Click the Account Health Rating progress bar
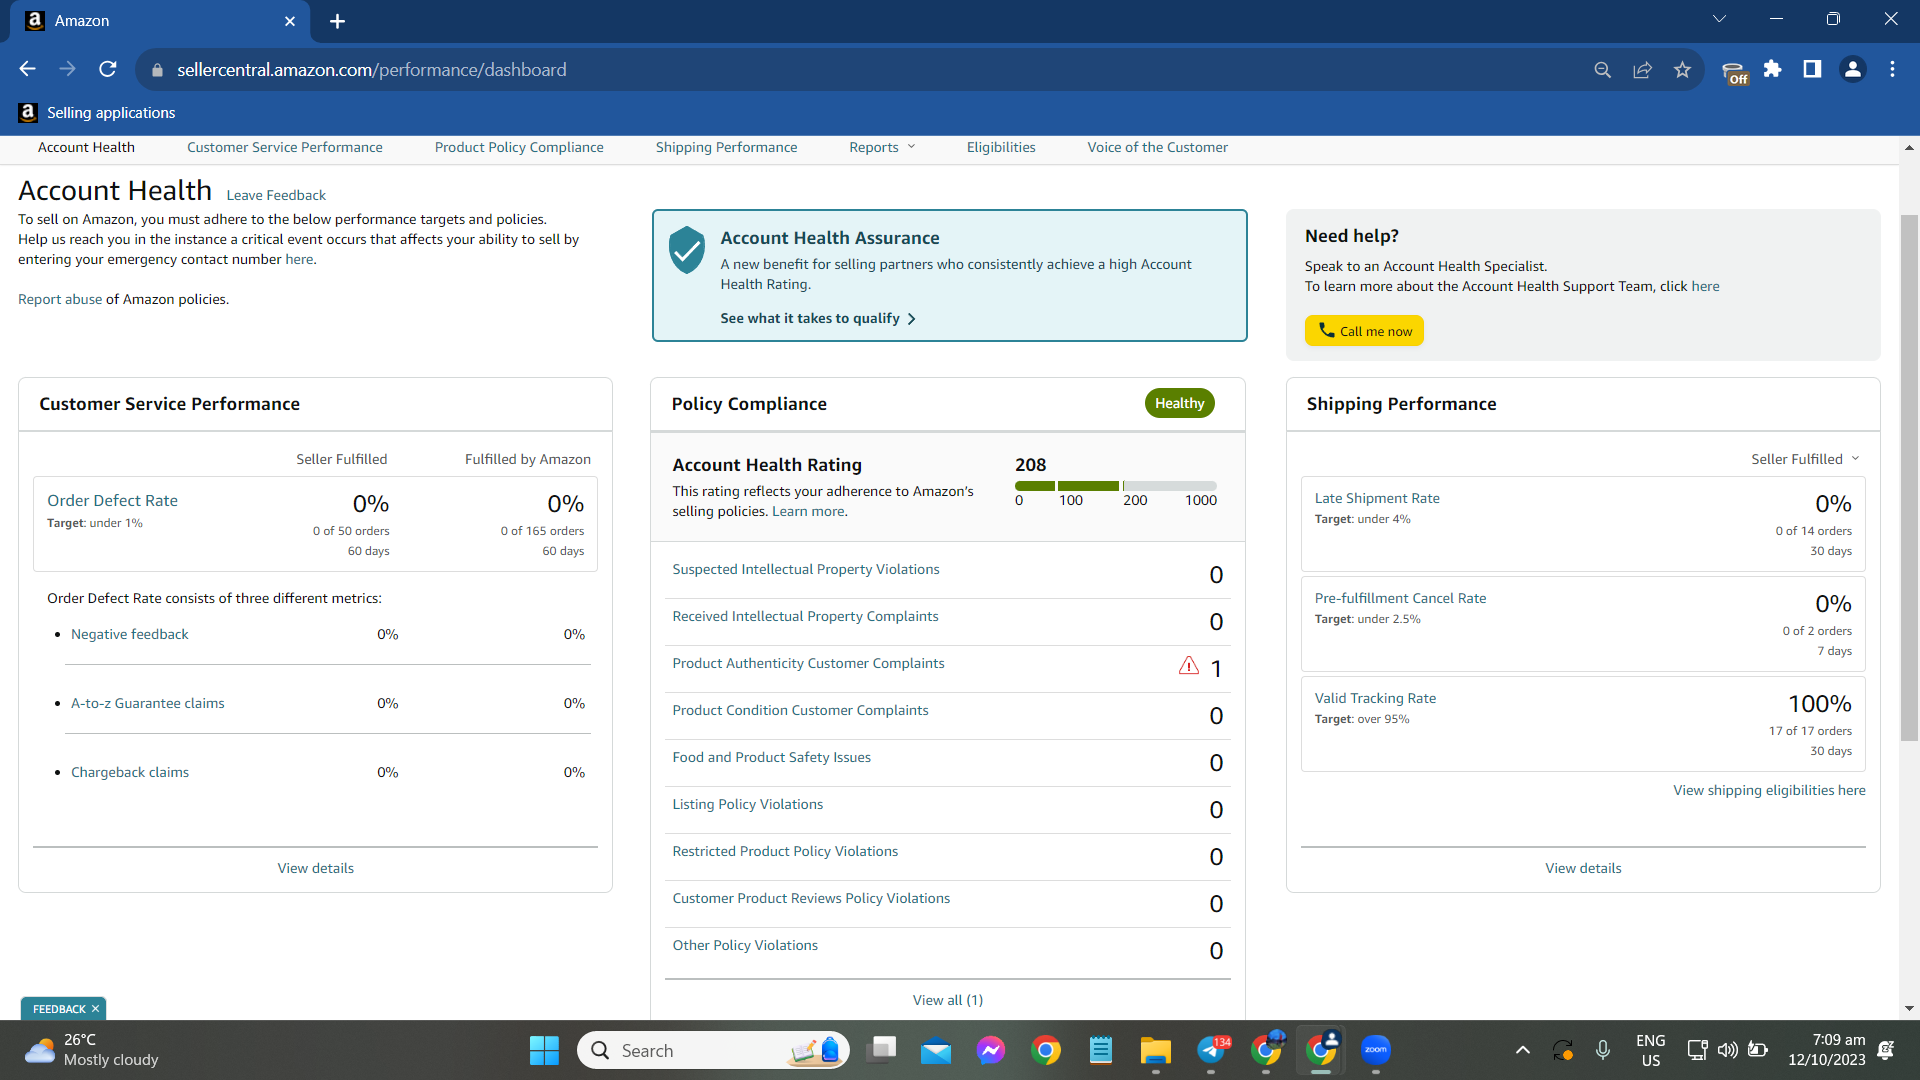Image resolution: width=1920 pixels, height=1080 pixels. [x=1115, y=486]
